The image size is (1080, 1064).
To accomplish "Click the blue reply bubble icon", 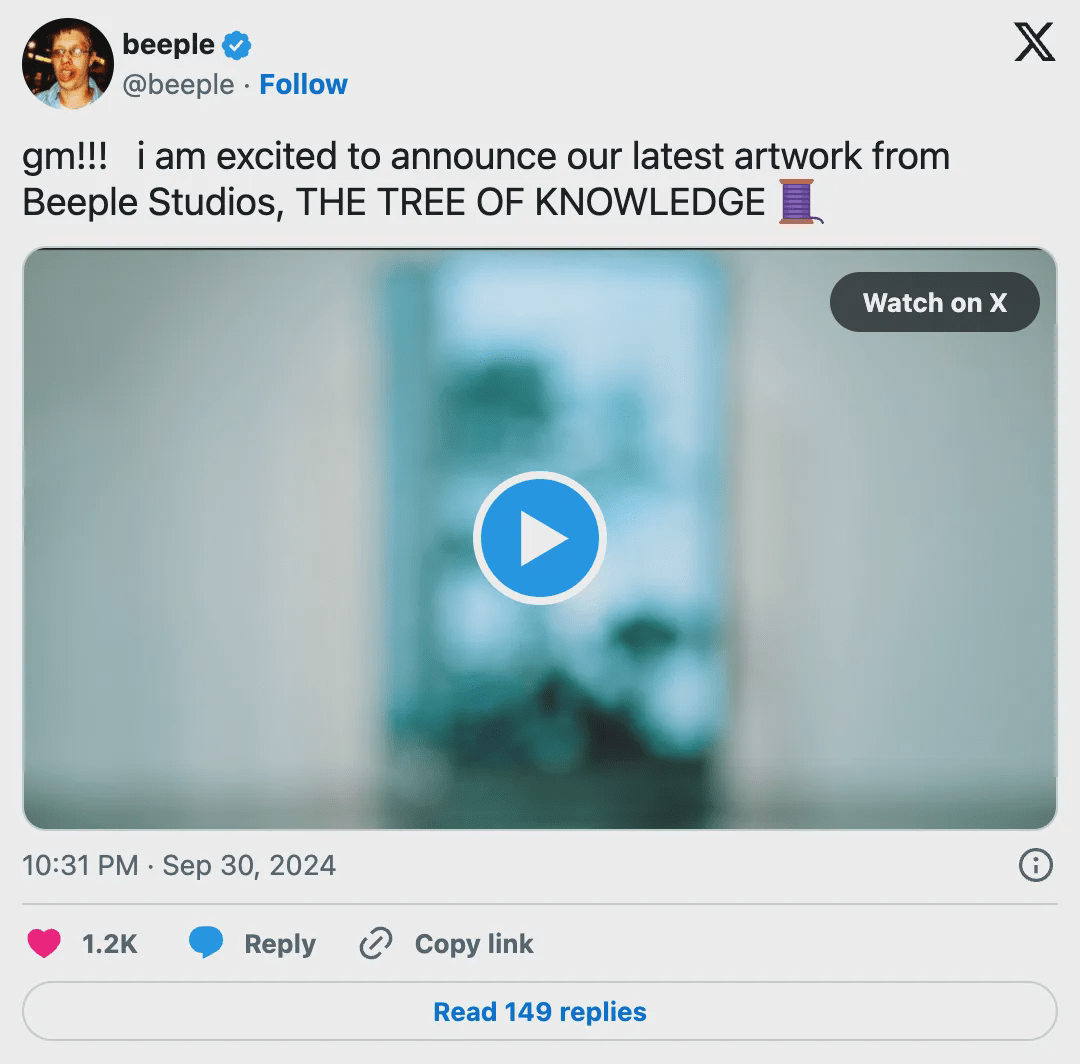I will click(x=206, y=944).
